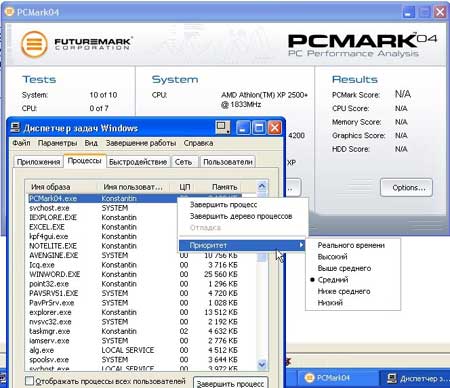
Task: Set priority to Низкий
Action: coord(353,303)
